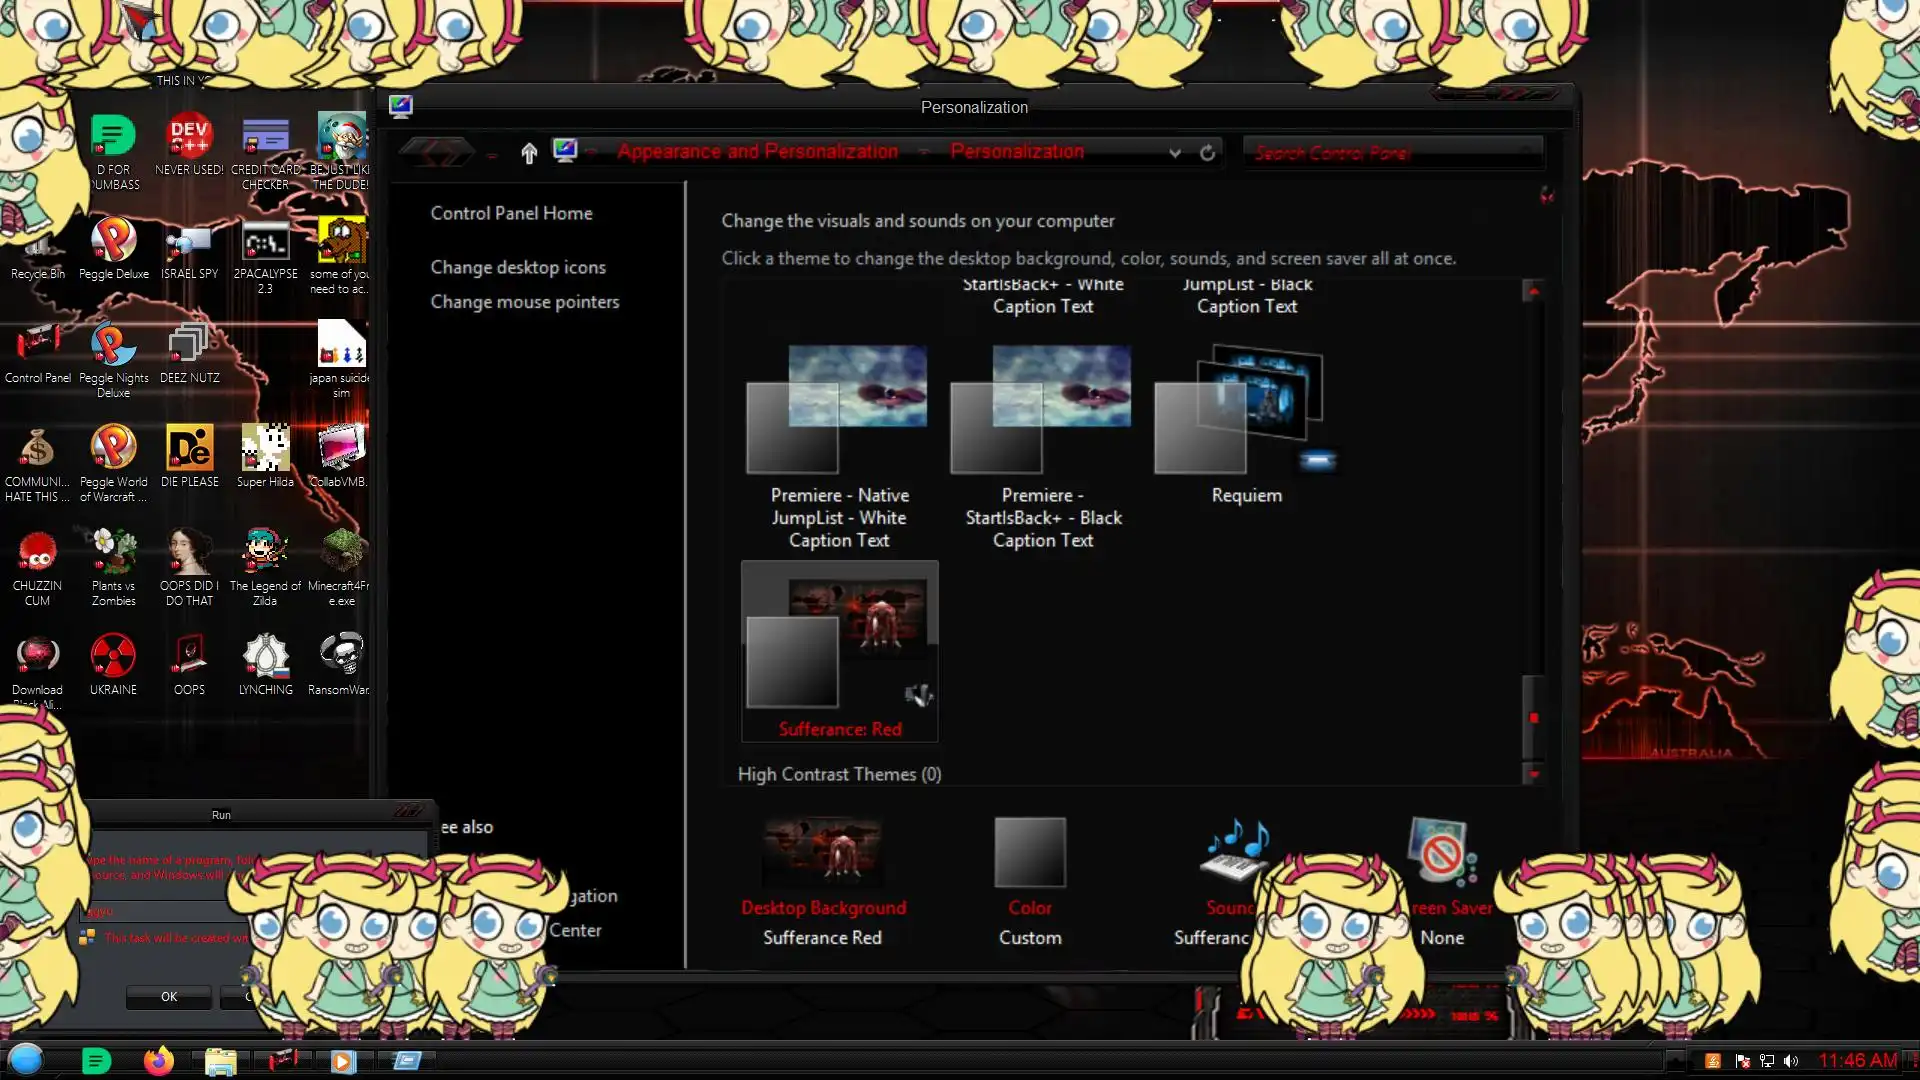Click the volume speaker tray icon

(x=1790, y=1061)
